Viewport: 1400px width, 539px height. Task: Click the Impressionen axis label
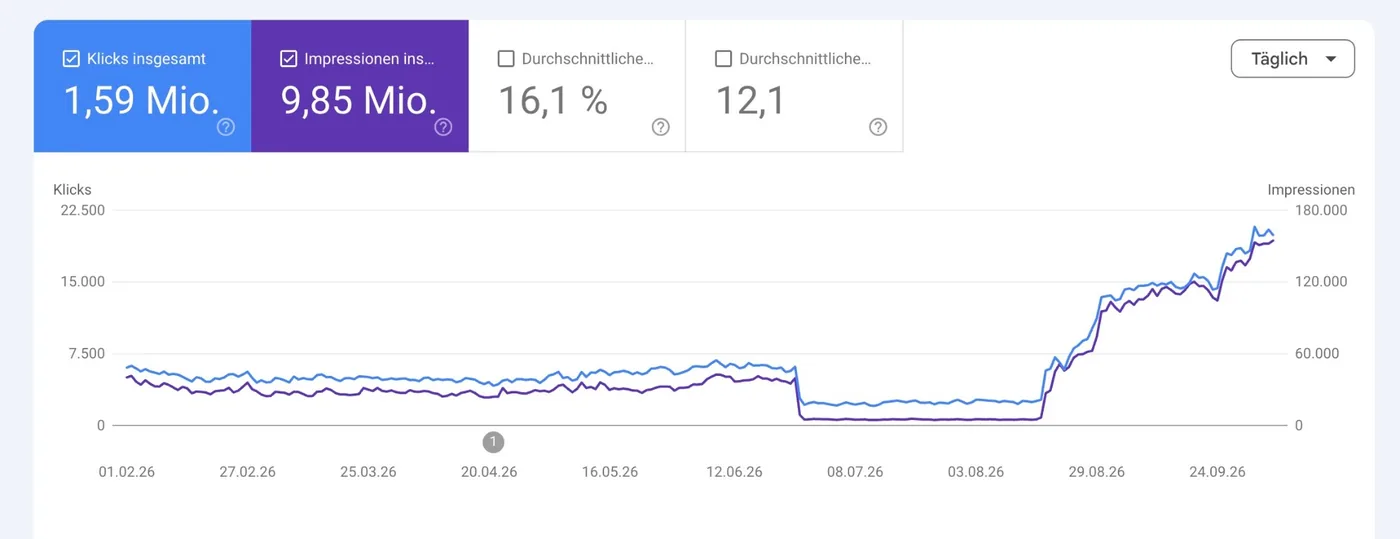pyautogui.click(x=1311, y=189)
